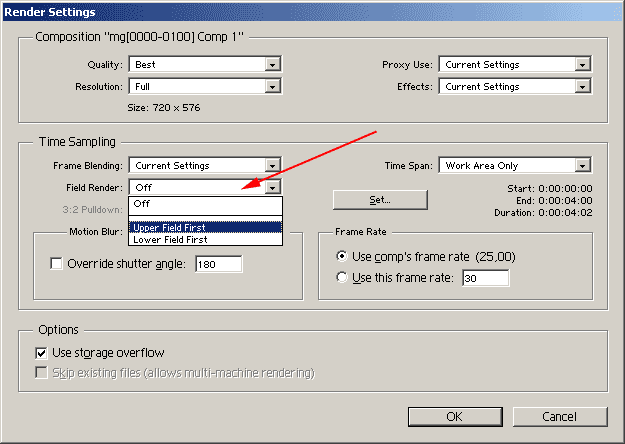
Task: Click the Cancel button
Action: [x=559, y=416]
